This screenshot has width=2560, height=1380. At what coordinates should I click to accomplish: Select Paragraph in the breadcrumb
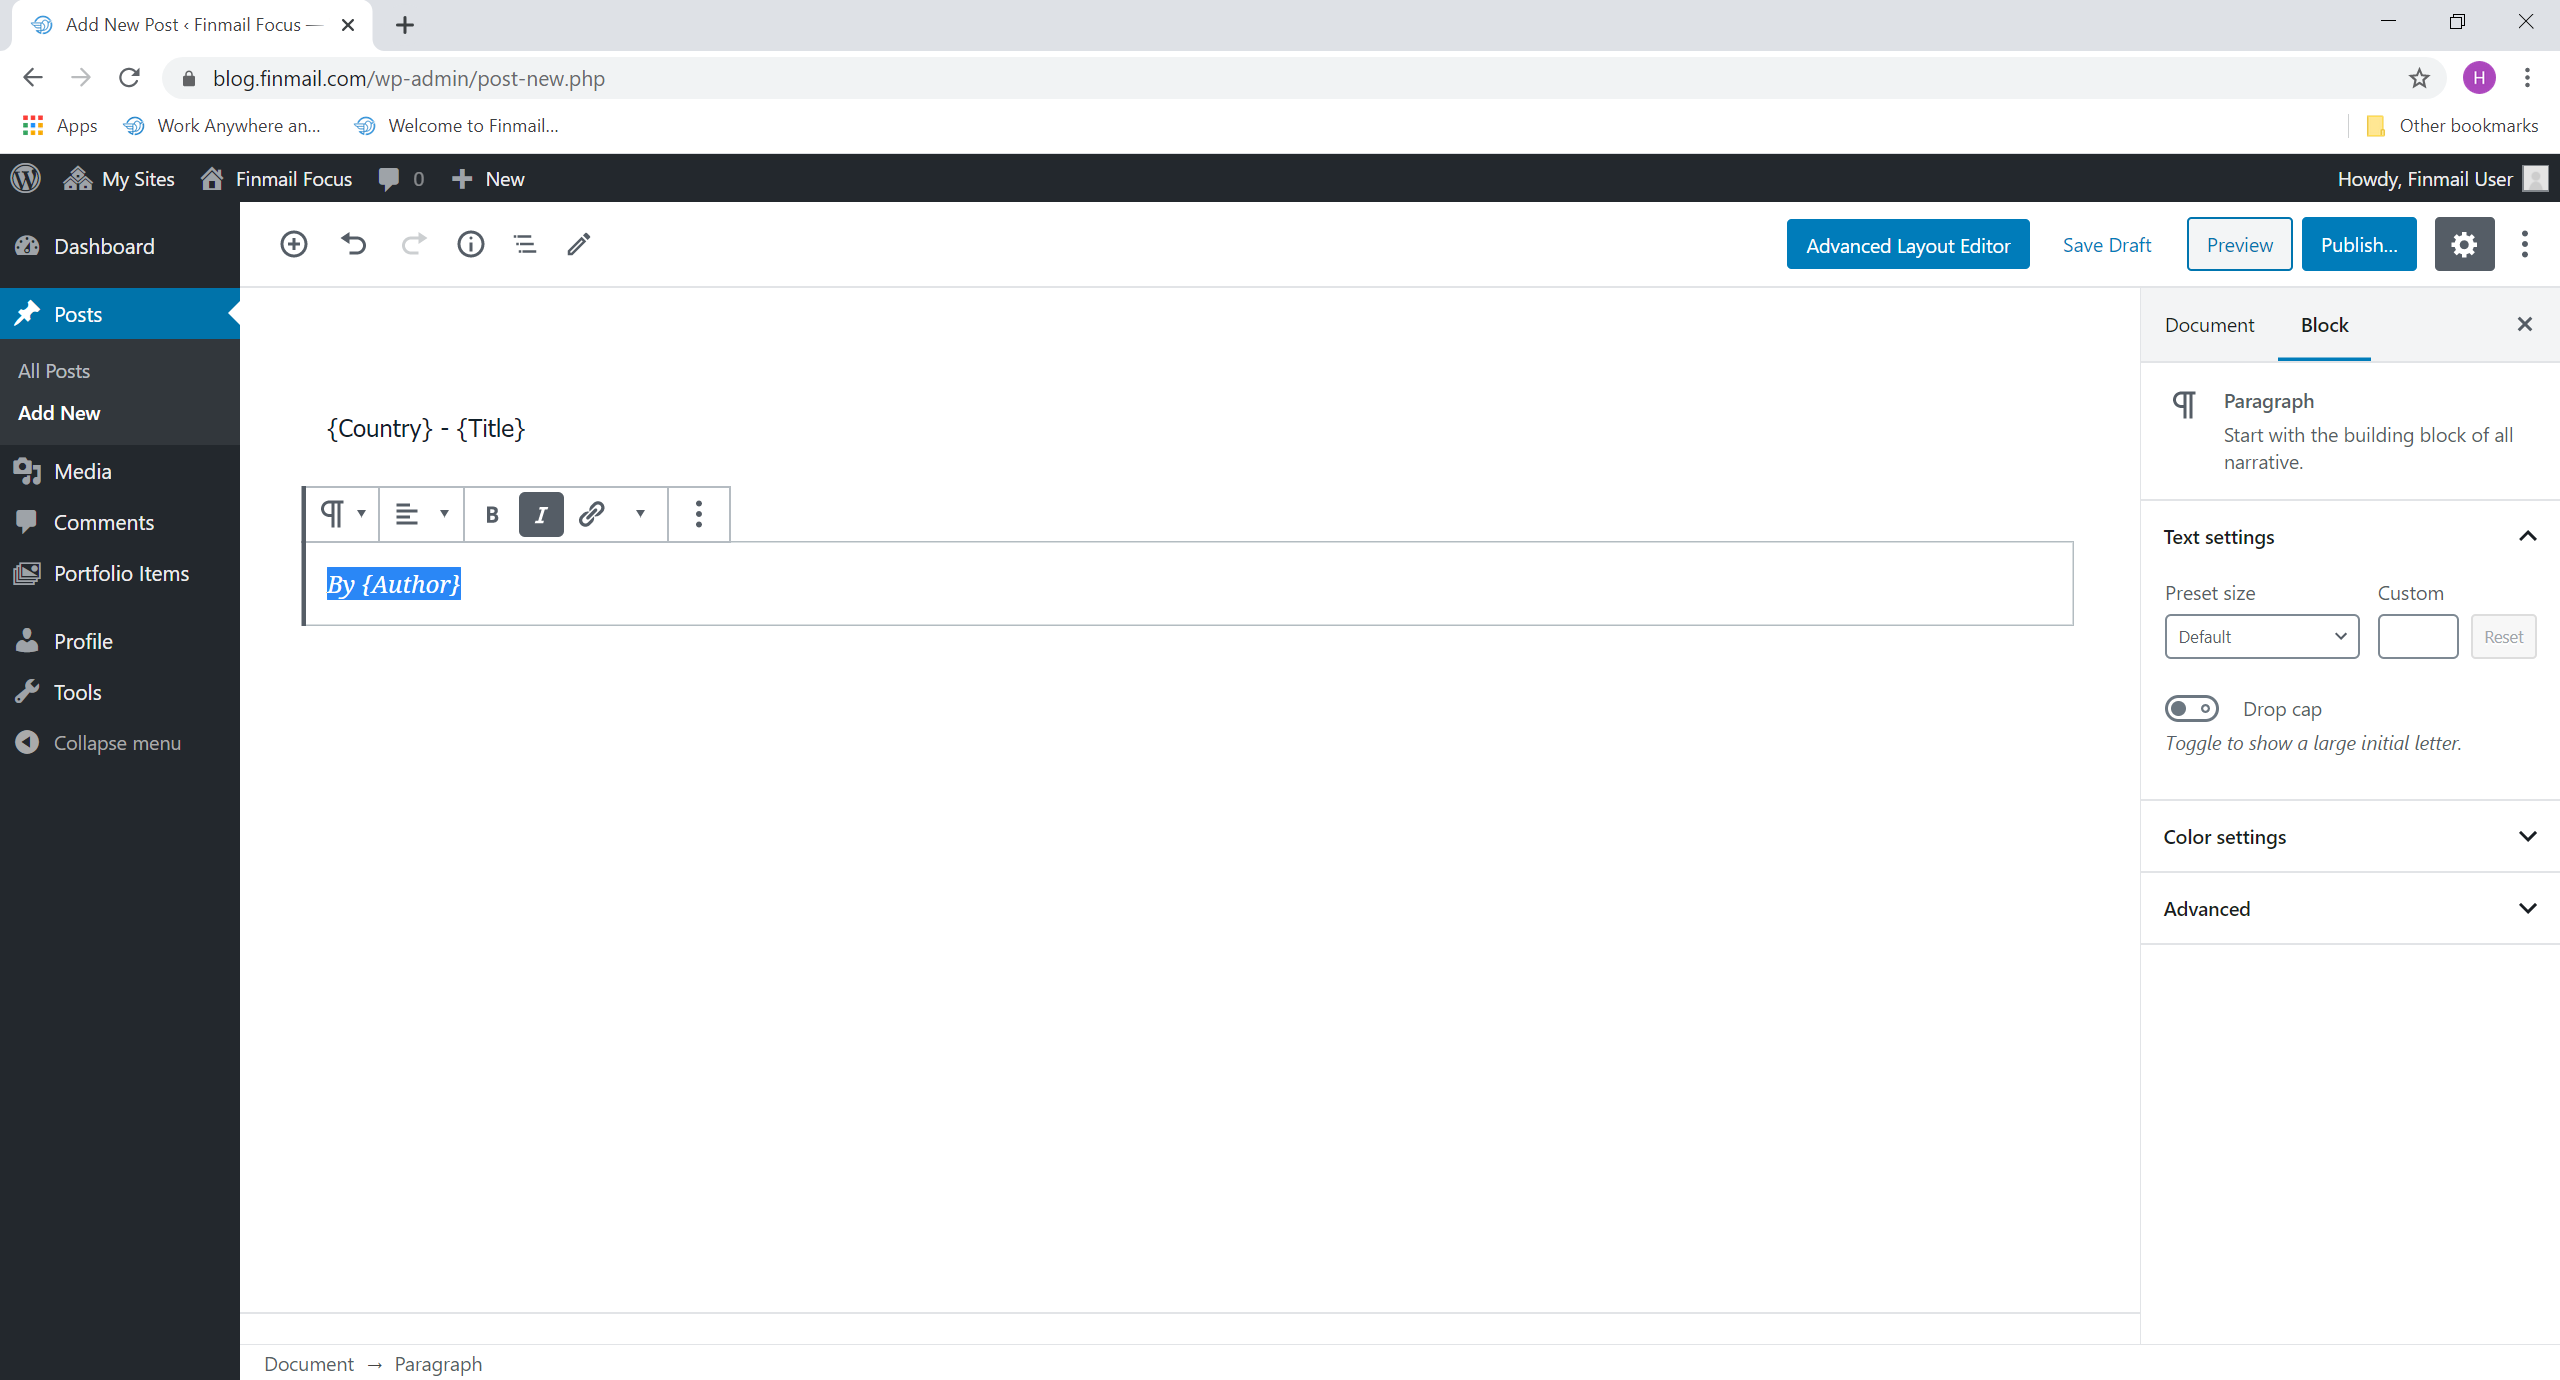click(x=438, y=1364)
